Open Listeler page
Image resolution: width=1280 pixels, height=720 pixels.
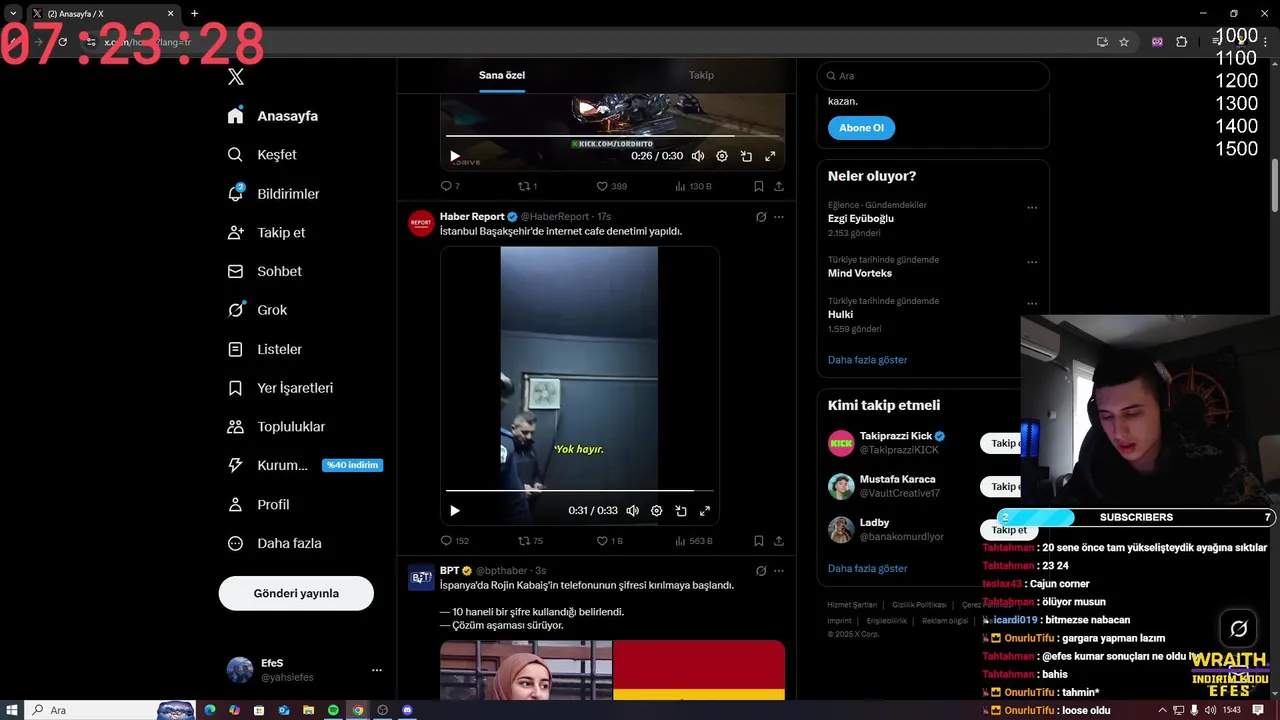coord(264,349)
